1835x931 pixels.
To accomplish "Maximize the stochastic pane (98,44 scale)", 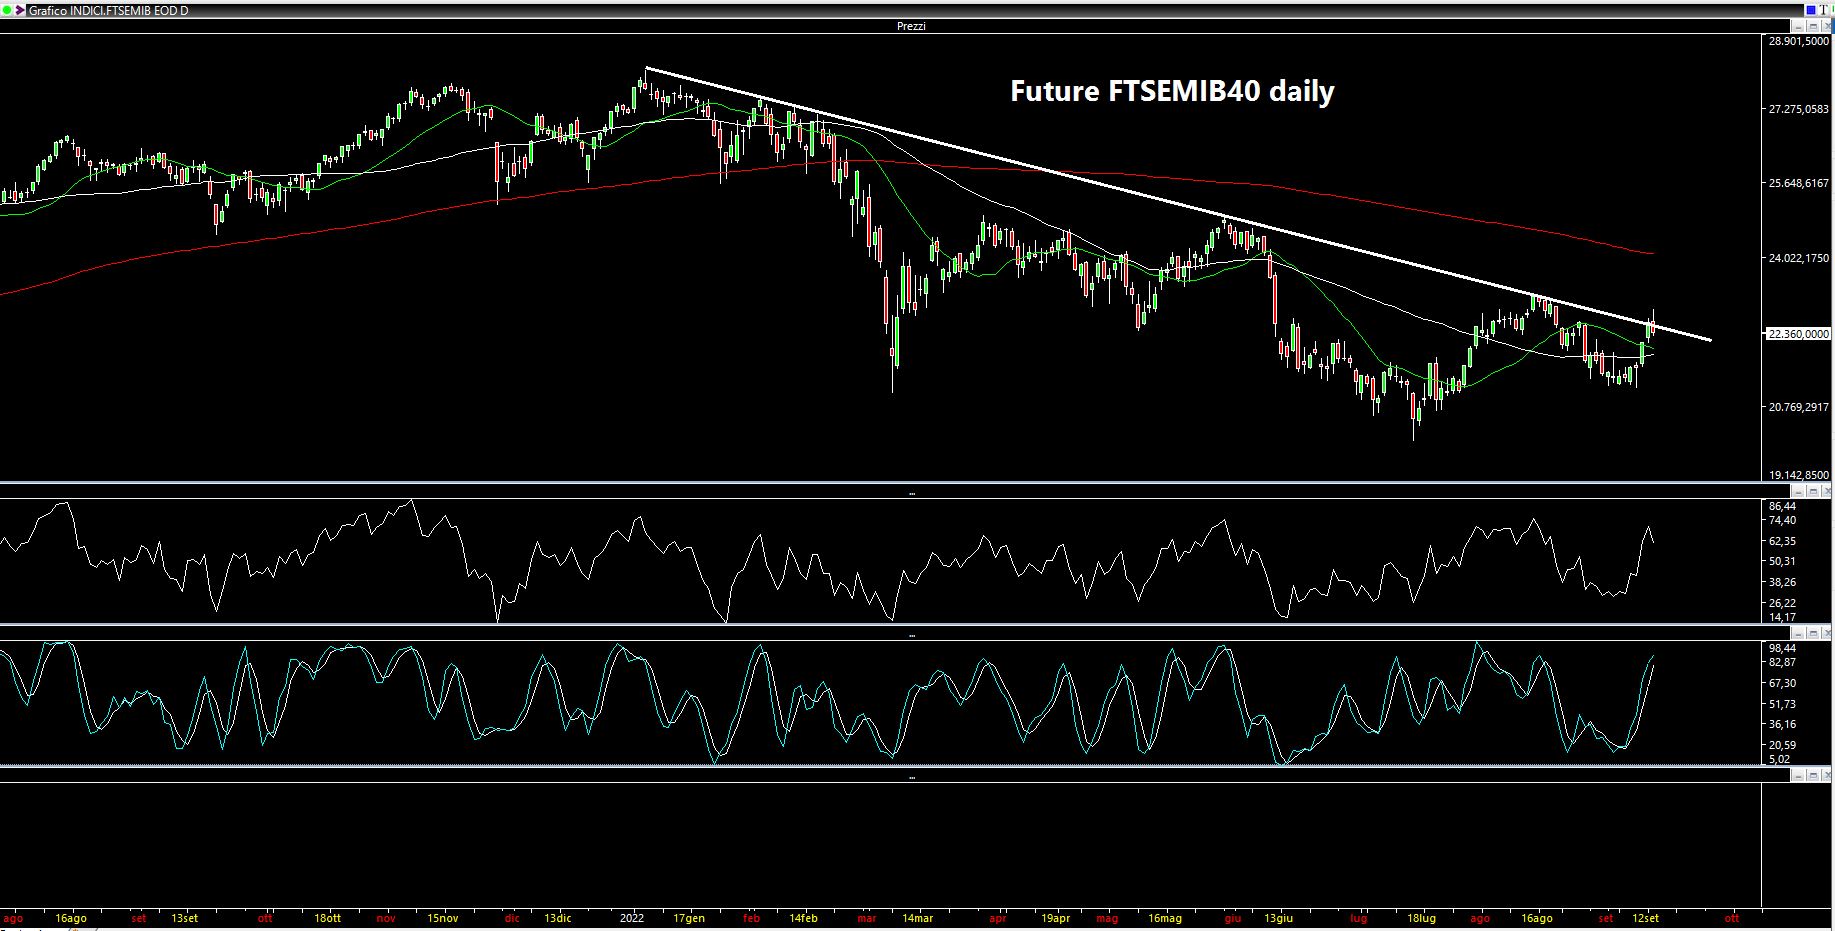I will 1813,633.
